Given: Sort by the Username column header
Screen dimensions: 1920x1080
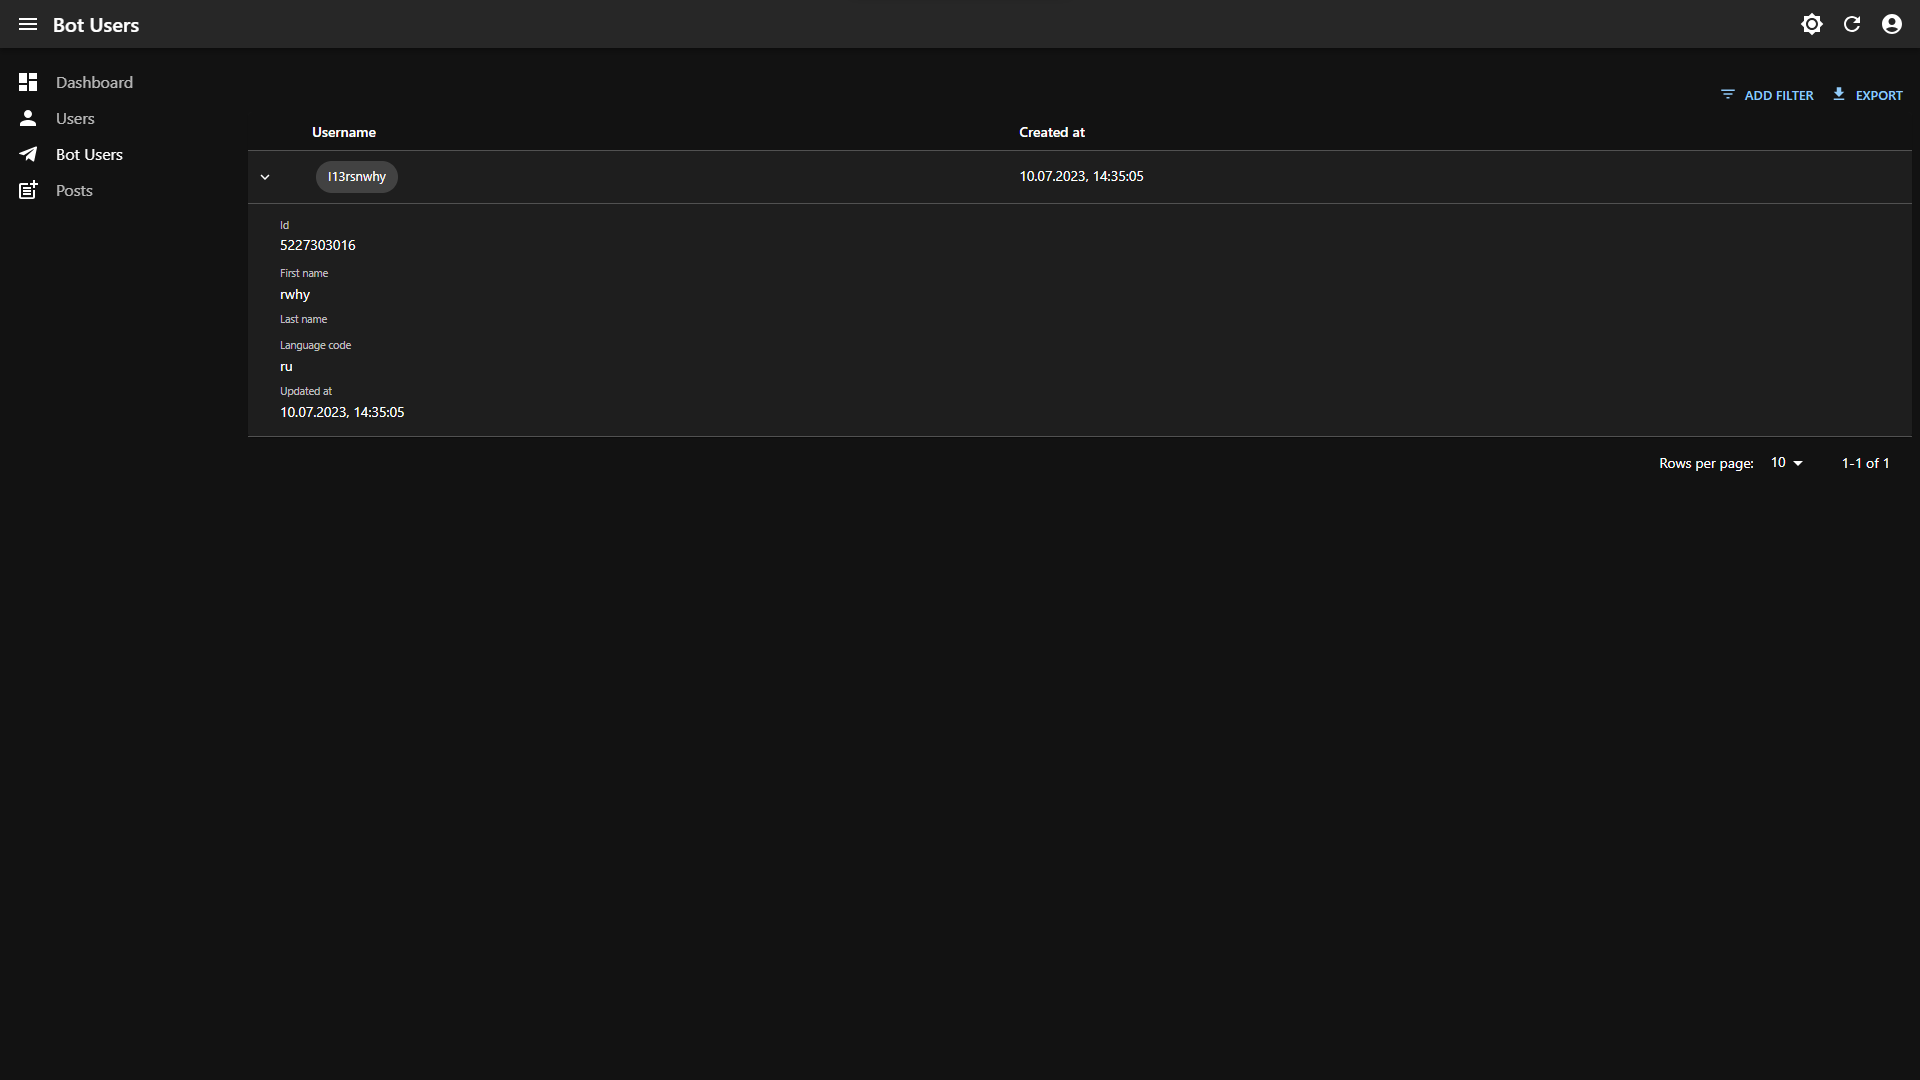Looking at the screenshot, I should (x=343, y=132).
